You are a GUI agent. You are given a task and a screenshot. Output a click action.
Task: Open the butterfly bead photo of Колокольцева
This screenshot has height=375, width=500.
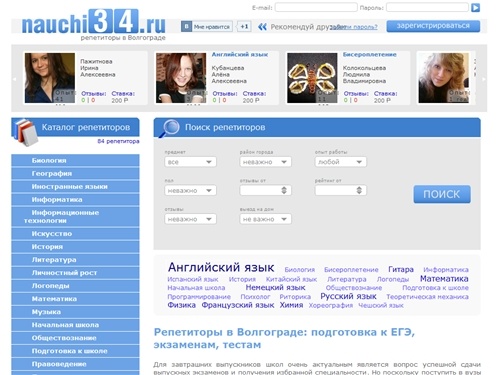coord(312,78)
